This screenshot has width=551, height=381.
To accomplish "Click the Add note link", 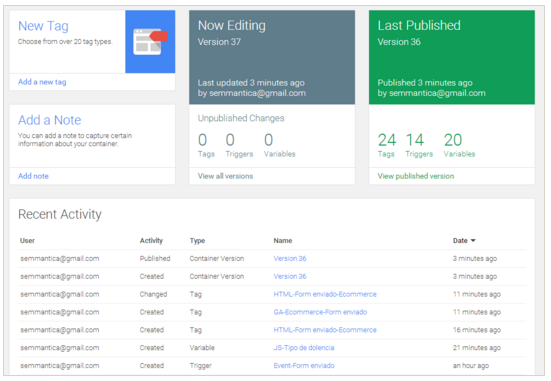I will 33,176.
